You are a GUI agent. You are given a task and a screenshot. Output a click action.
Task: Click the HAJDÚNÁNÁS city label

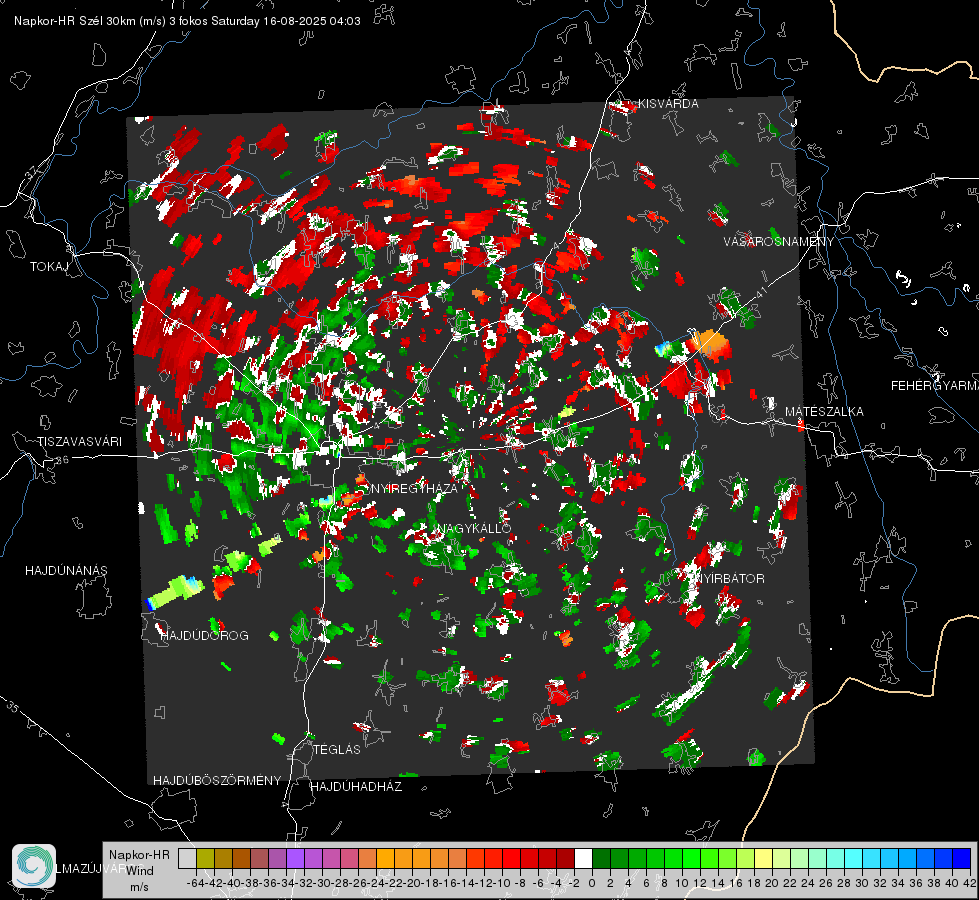click(66, 570)
